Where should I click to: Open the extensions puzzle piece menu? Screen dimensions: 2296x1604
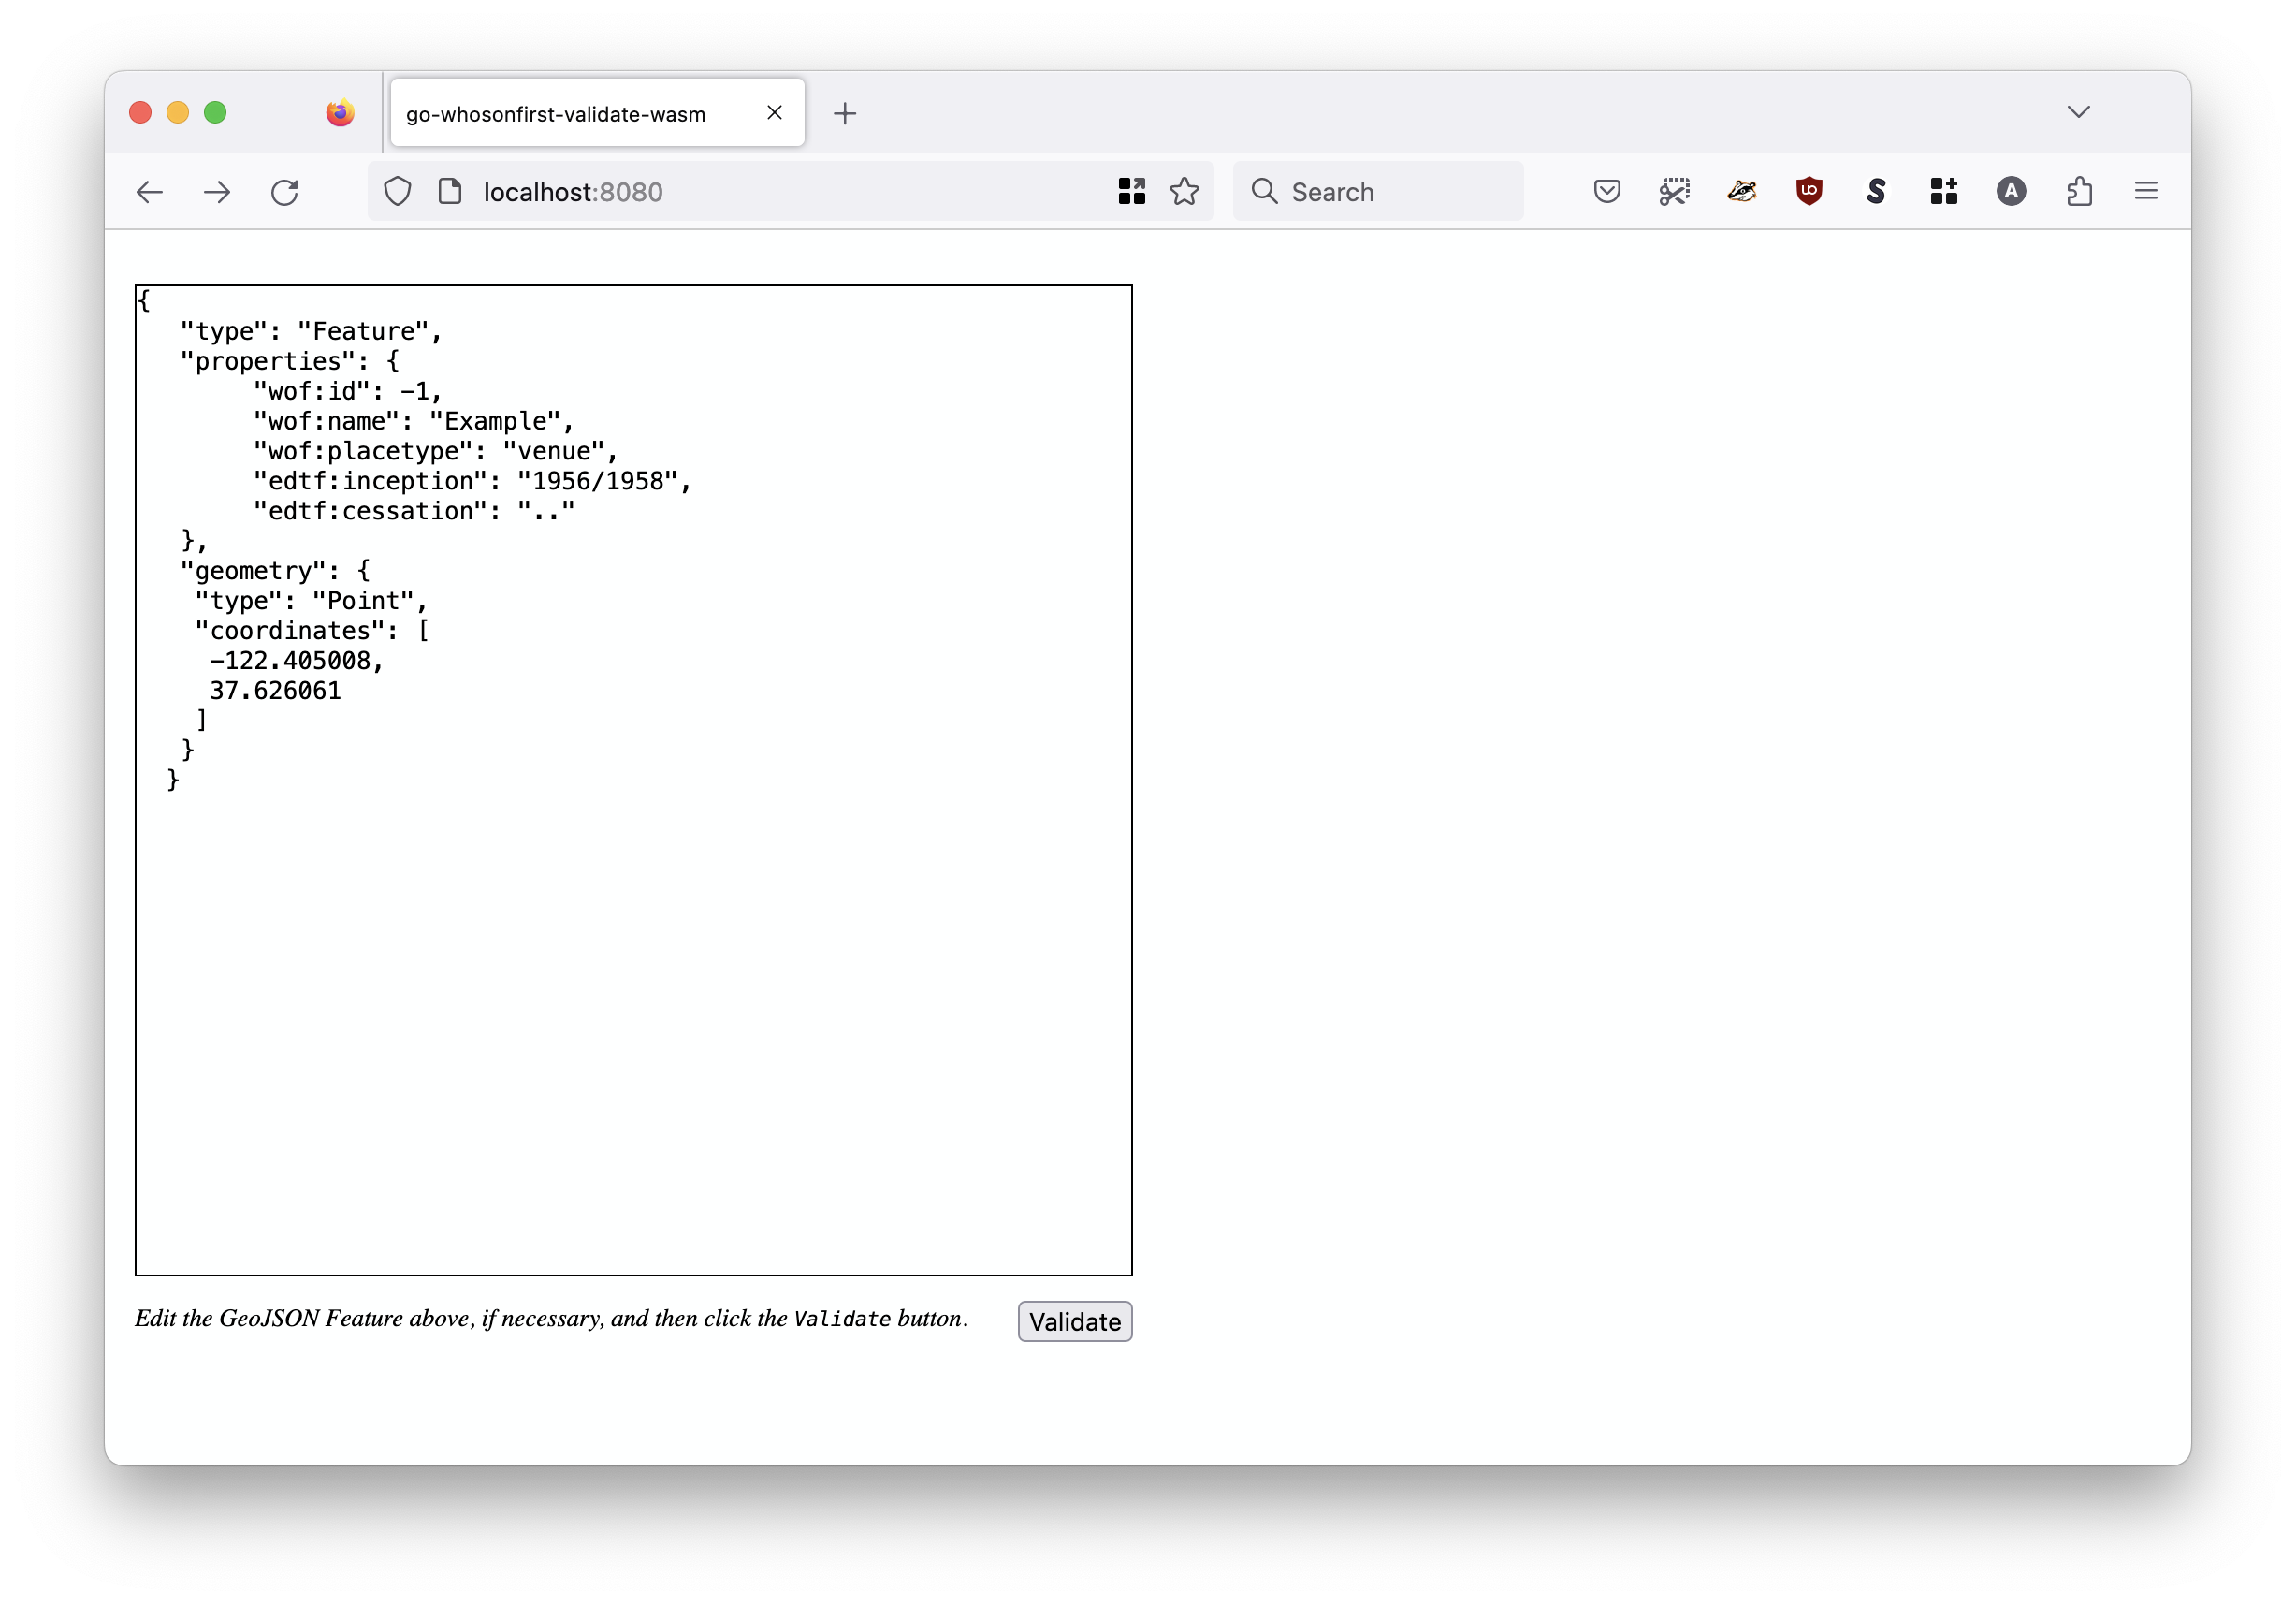click(x=2079, y=191)
